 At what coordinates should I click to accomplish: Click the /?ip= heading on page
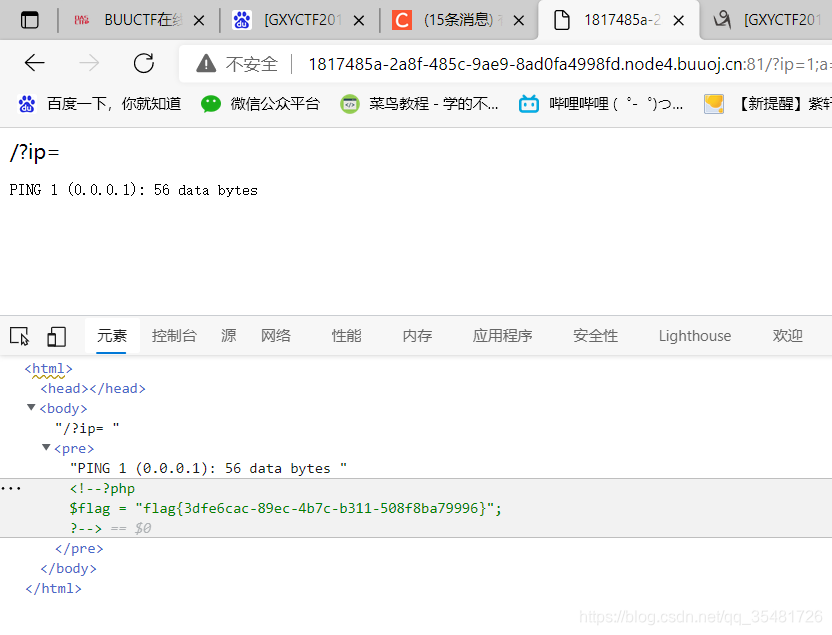[34, 153]
